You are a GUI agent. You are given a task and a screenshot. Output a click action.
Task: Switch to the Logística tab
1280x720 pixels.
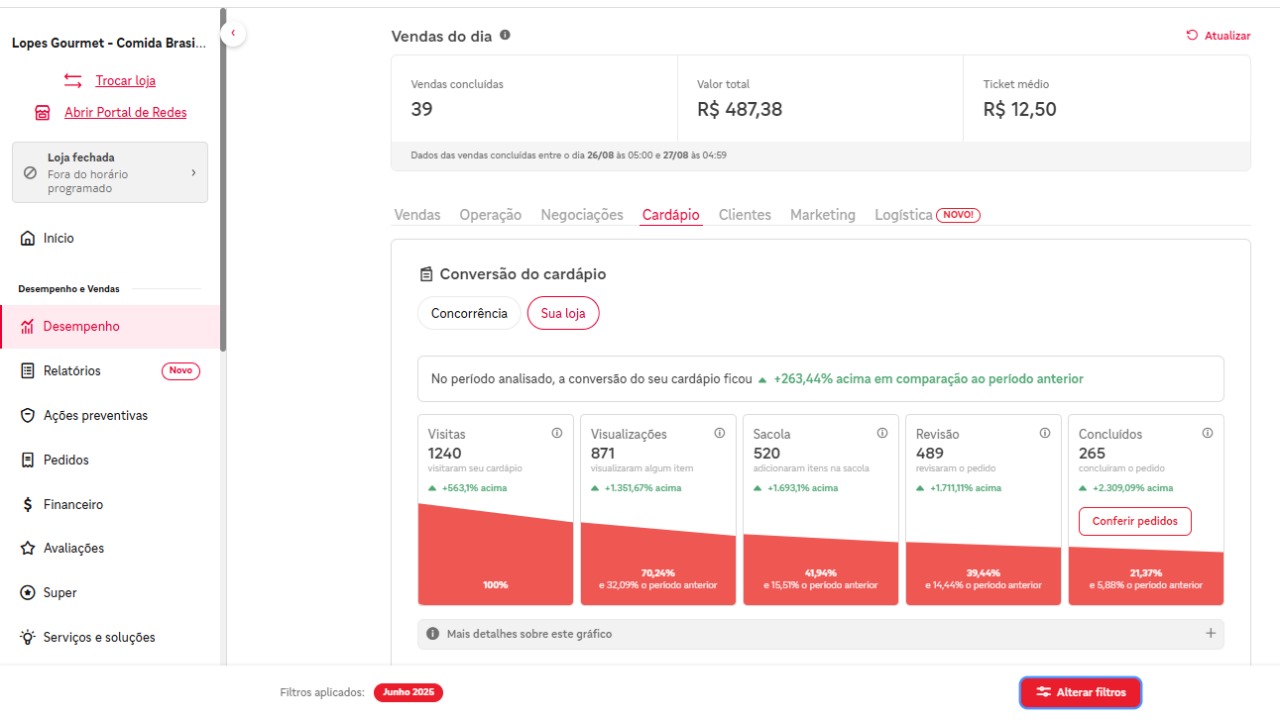click(x=903, y=215)
